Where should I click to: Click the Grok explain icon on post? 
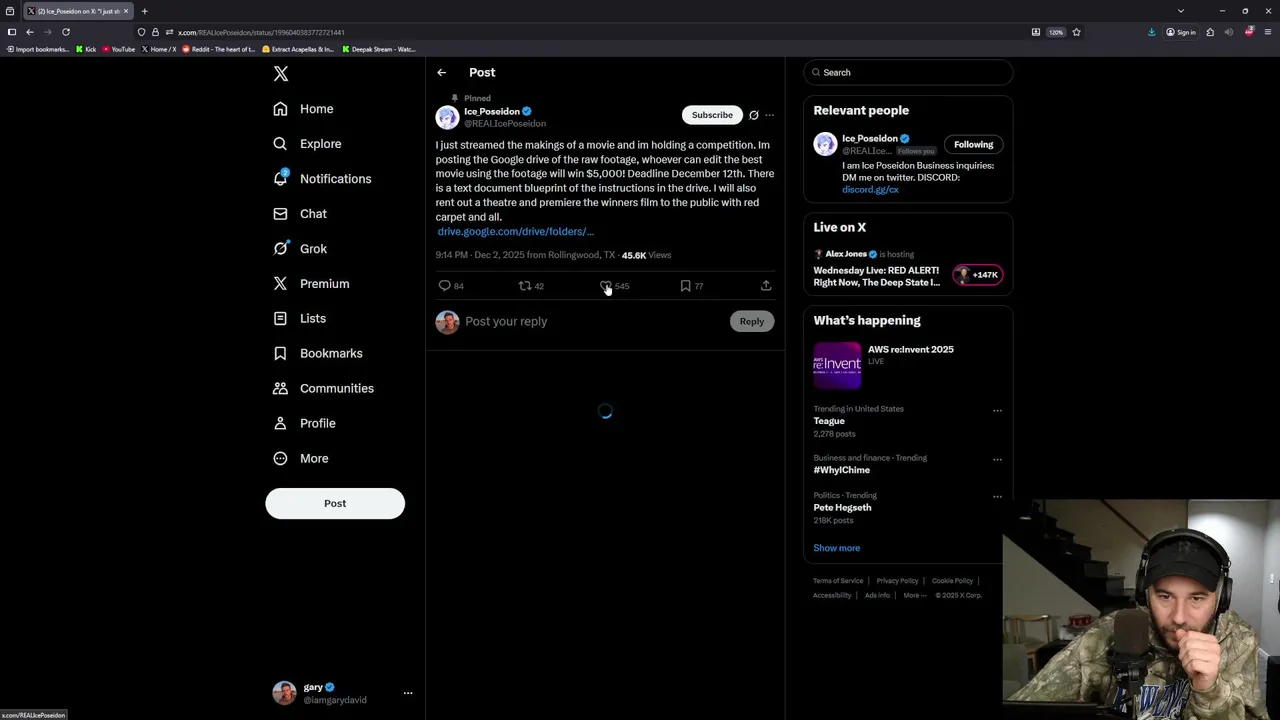[754, 115]
